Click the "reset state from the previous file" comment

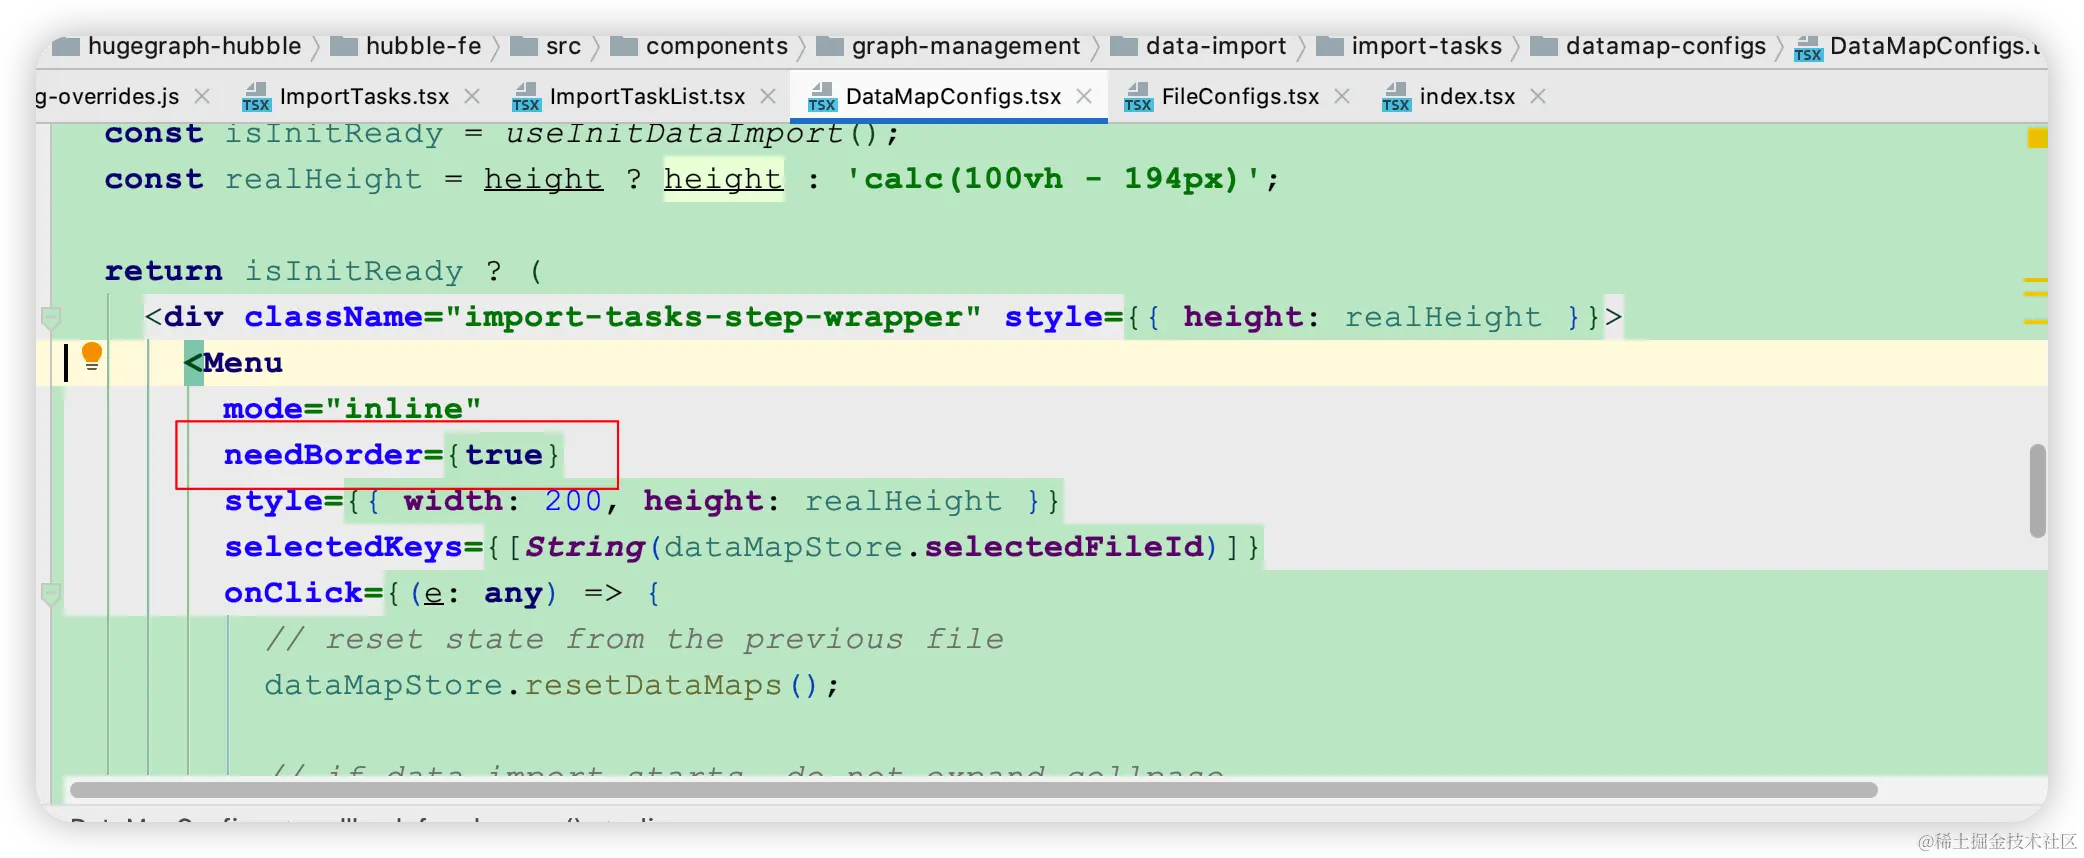pyautogui.click(x=634, y=639)
